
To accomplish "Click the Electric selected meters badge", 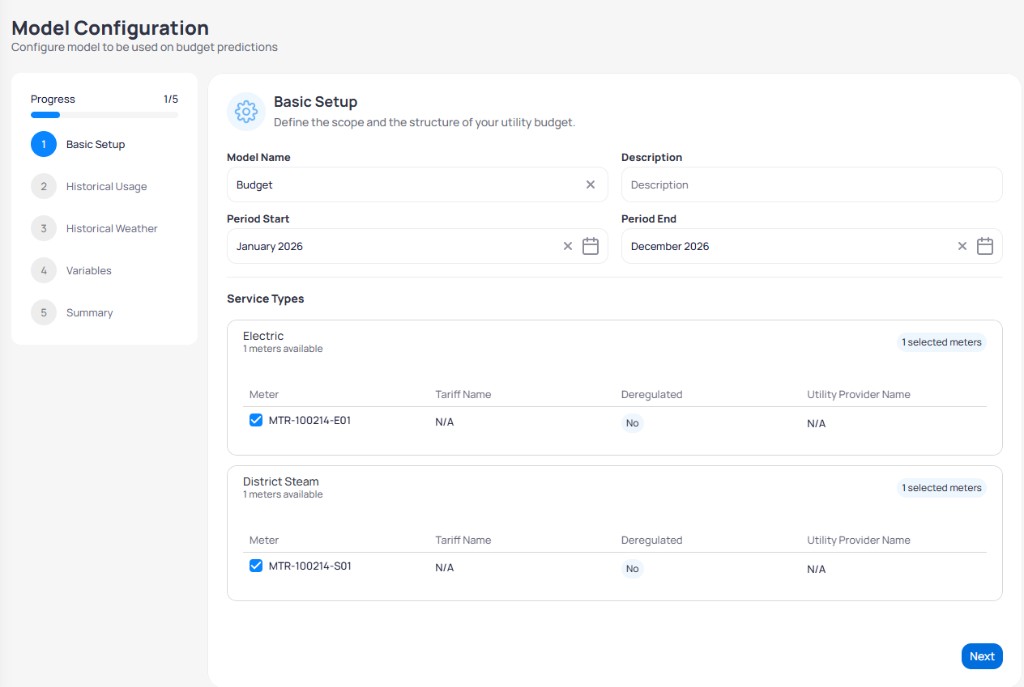I will click(x=941, y=342).
